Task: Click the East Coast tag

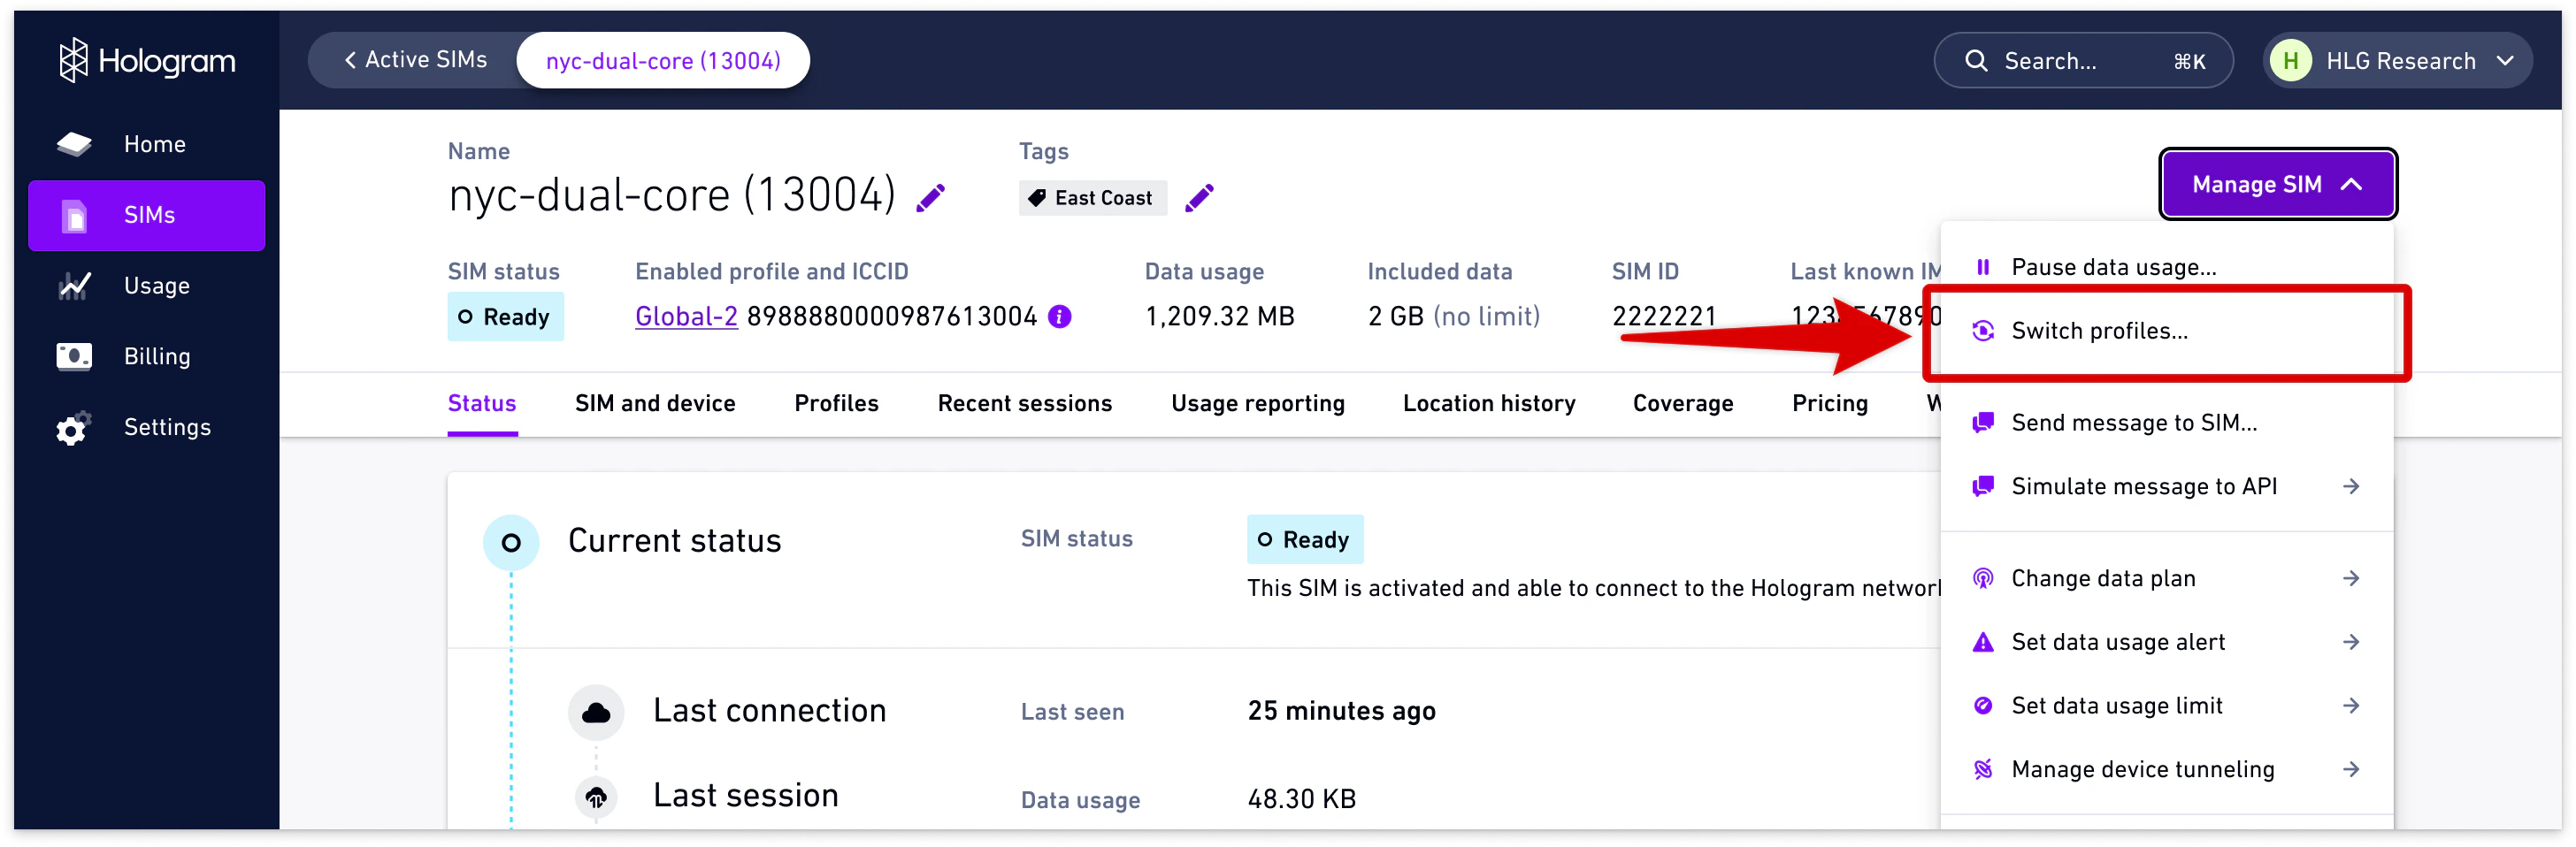Action: click(1092, 198)
